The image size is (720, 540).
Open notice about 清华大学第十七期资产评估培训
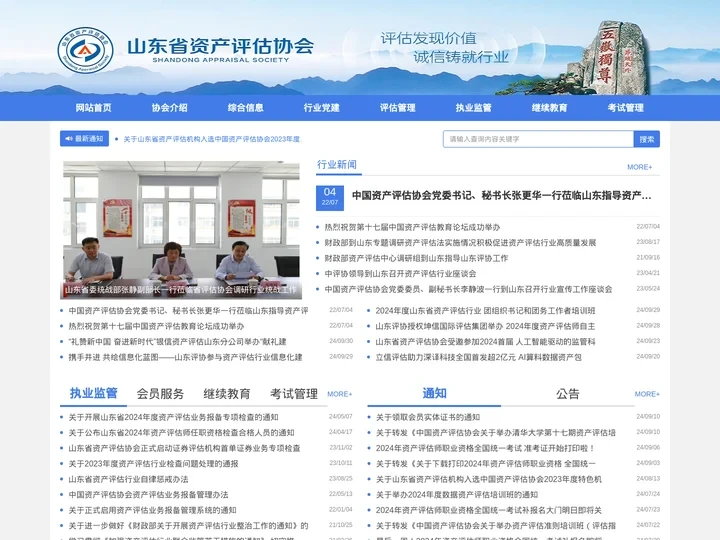(495, 433)
